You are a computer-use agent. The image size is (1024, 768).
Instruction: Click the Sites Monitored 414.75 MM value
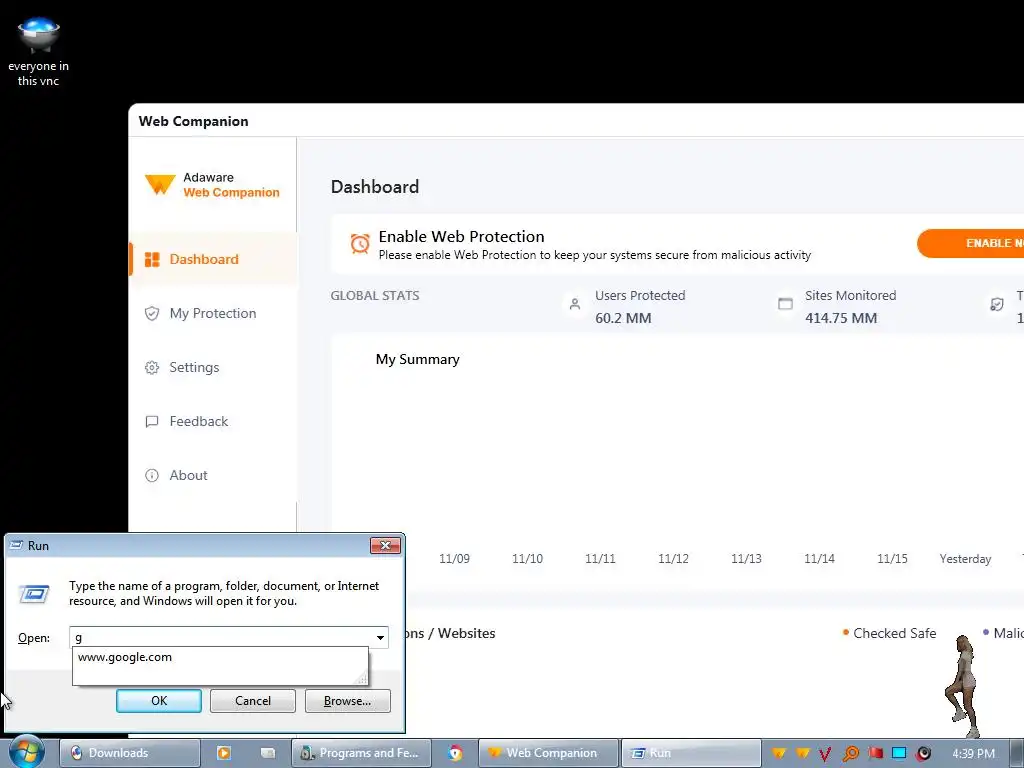[840, 318]
